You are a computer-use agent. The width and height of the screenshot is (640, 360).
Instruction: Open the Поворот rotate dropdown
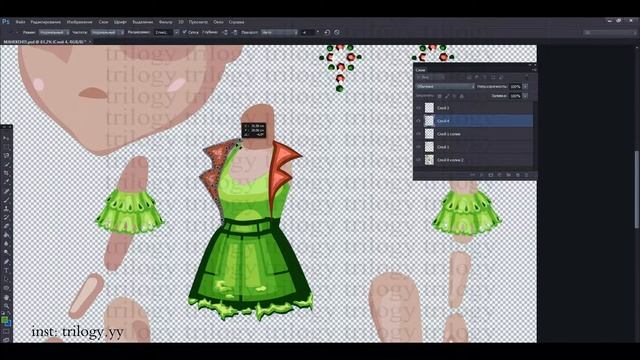coord(279,32)
